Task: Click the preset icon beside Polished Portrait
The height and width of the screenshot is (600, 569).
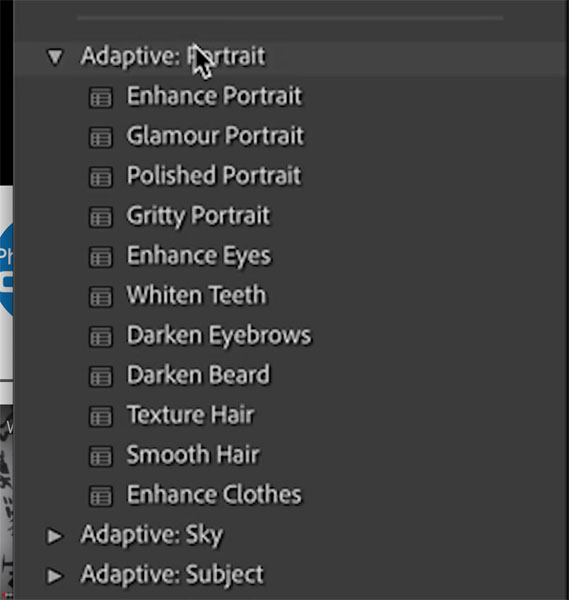Action: [x=101, y=177]
